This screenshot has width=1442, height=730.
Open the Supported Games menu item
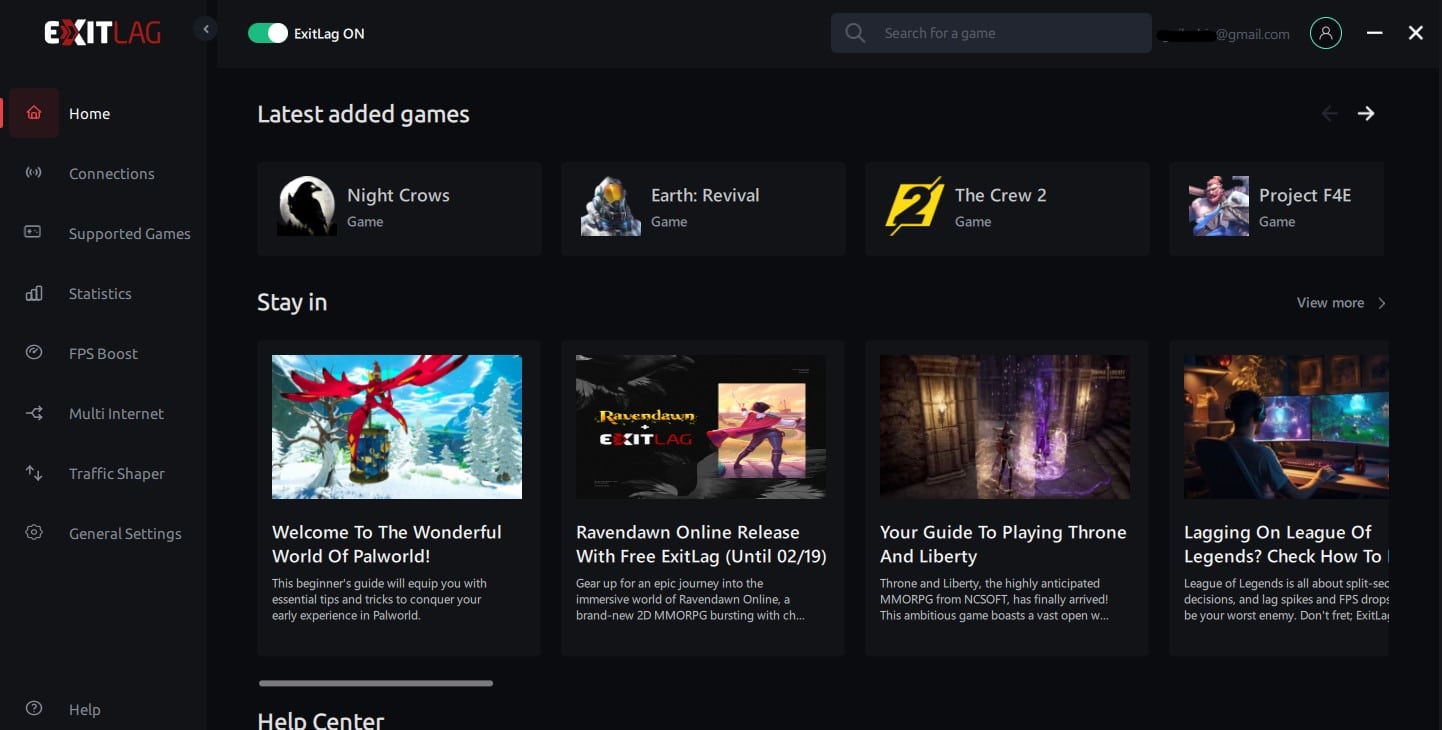[x=129, y=233]
